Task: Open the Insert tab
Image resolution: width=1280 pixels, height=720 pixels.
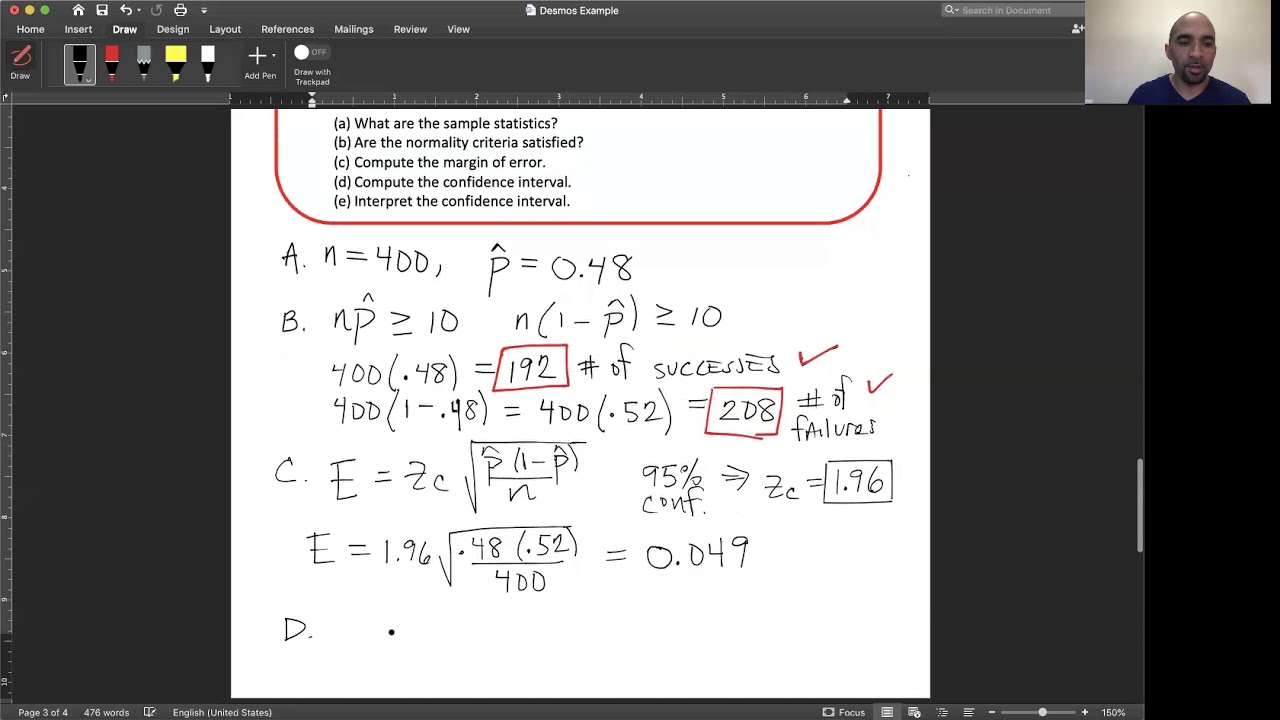Action: point(78,29)
